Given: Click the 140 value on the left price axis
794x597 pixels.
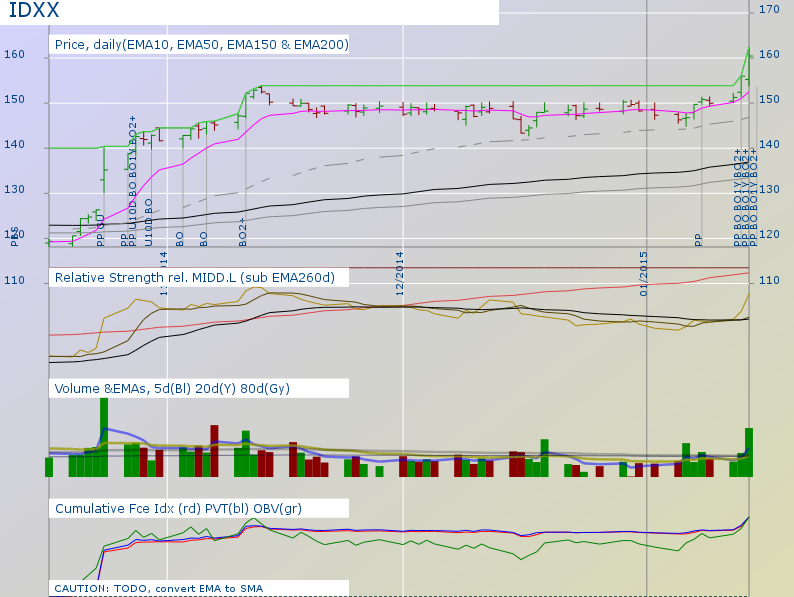Looking at the screenshot, I should click(x=14, y=144).
